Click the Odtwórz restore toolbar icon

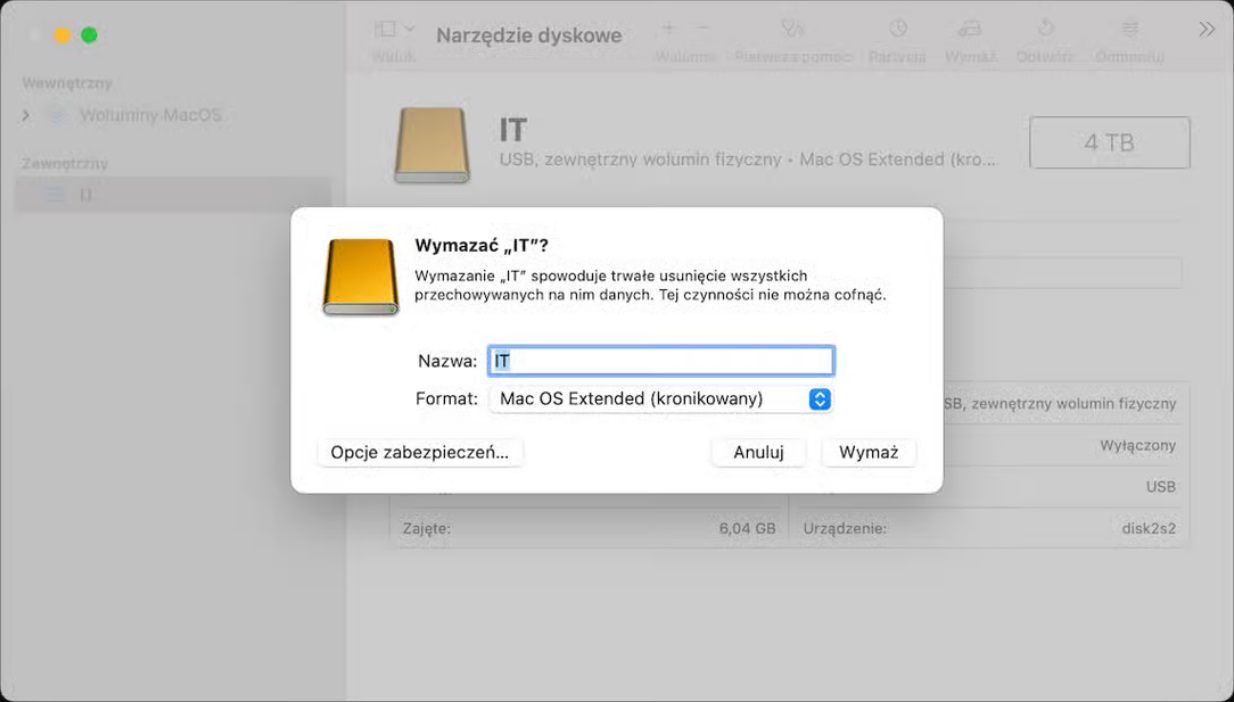[1045, 29]
